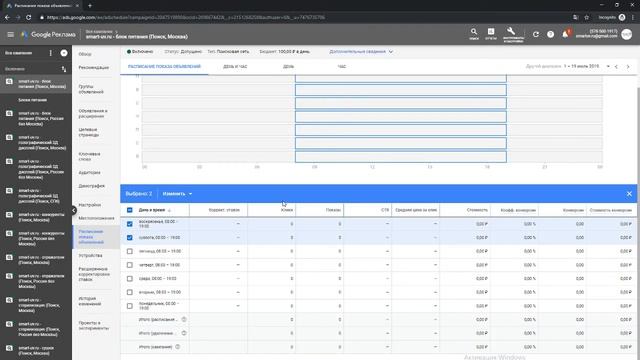The width and height of the screenshot is (640, 360).
Task: Click the sort icon in campaigns list
Action: [64, 69]
